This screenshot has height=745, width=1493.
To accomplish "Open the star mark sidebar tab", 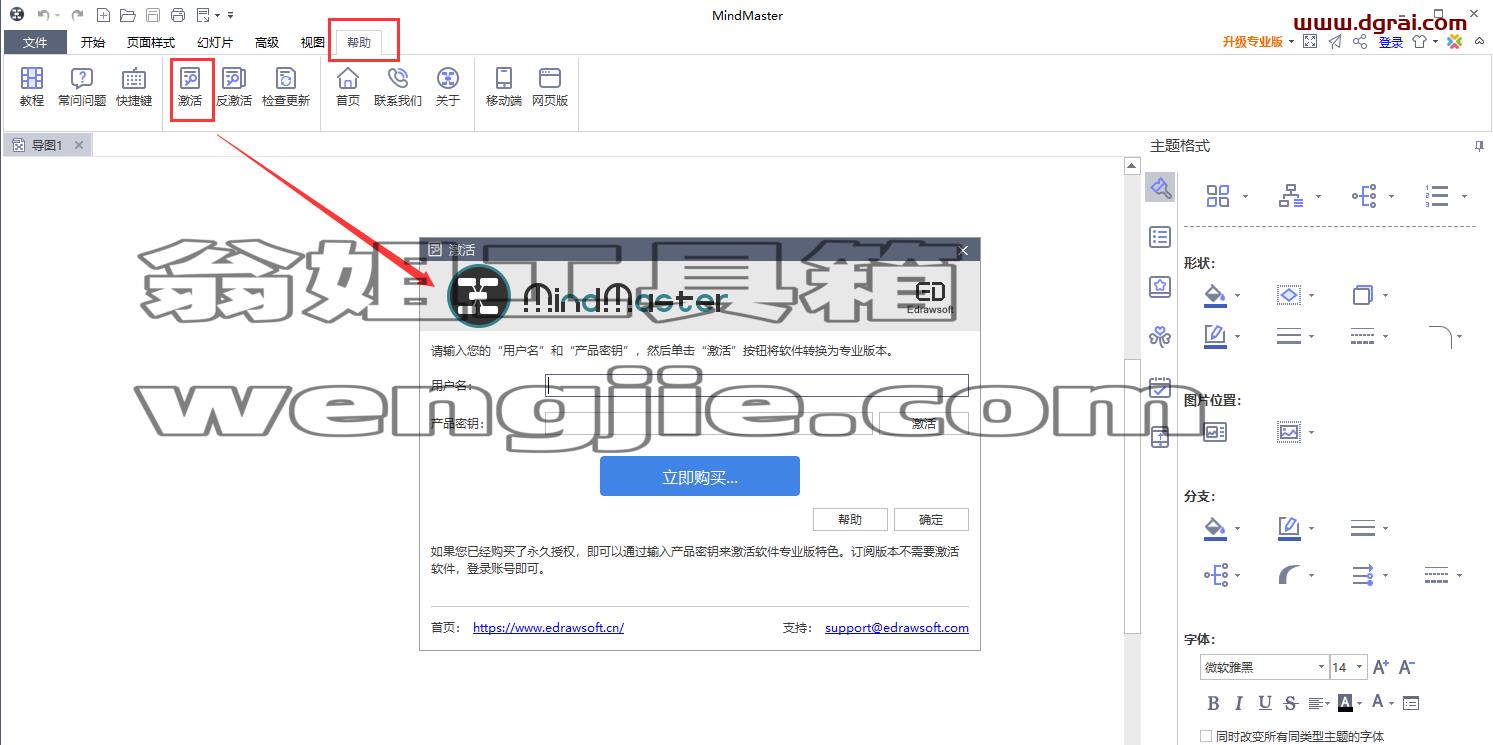I will tap(1160, 287).
